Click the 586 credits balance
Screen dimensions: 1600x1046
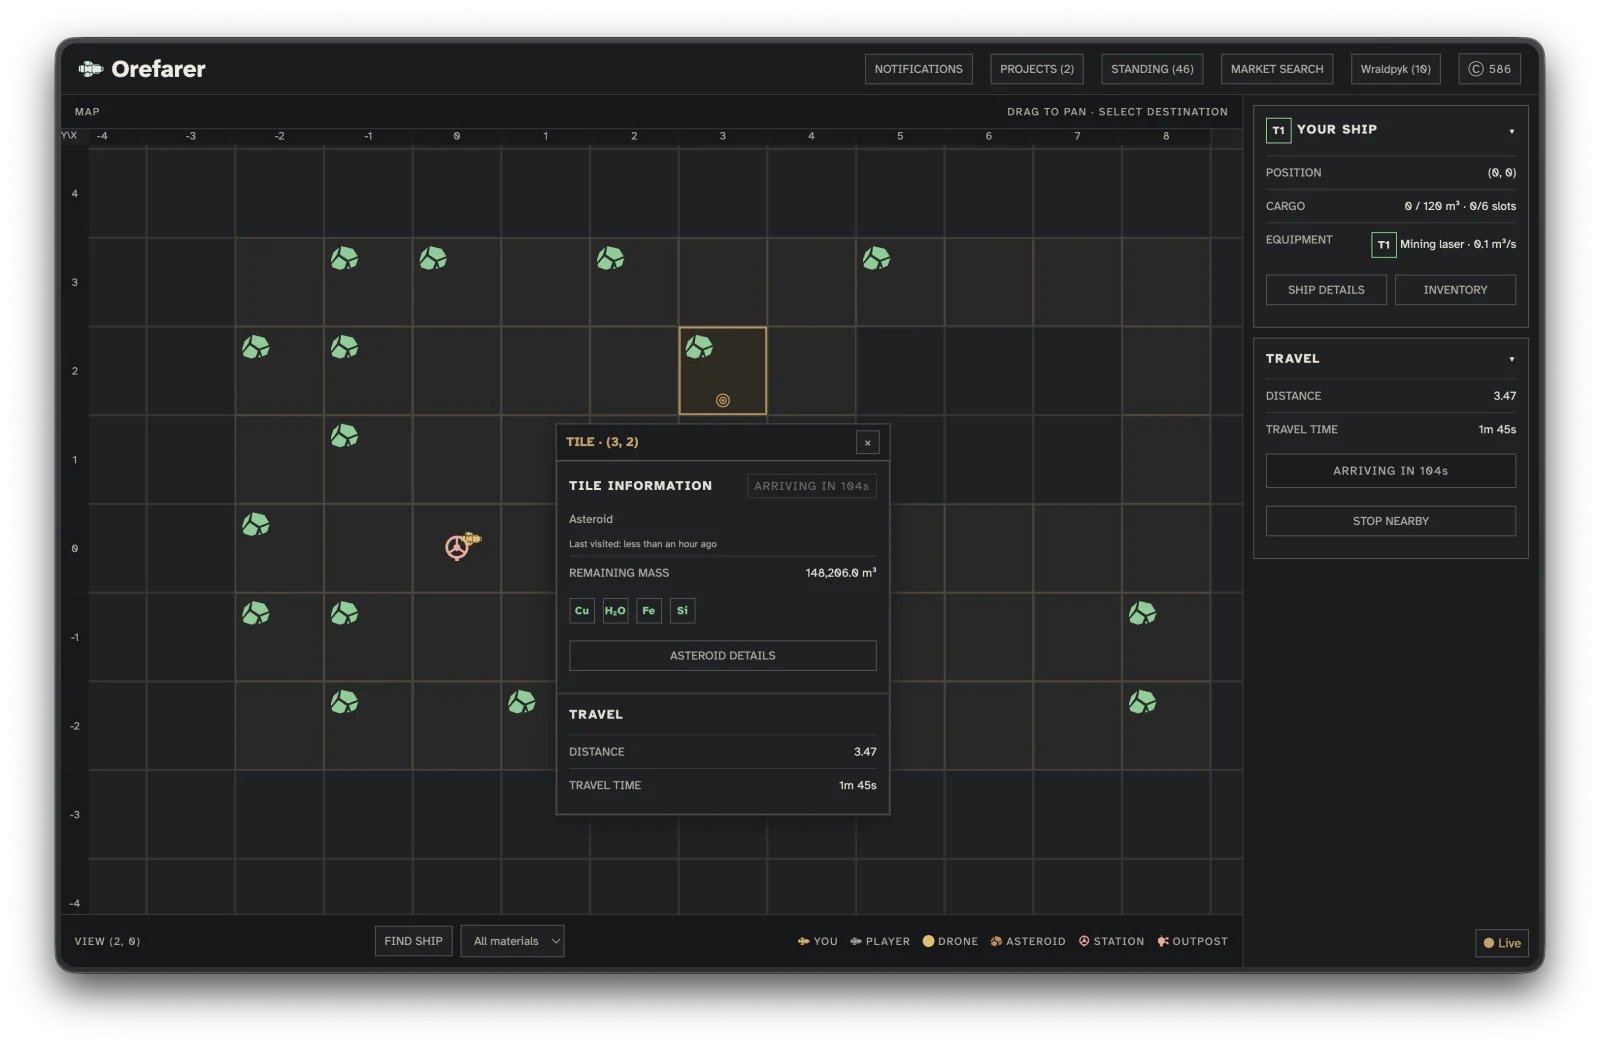1489,69
